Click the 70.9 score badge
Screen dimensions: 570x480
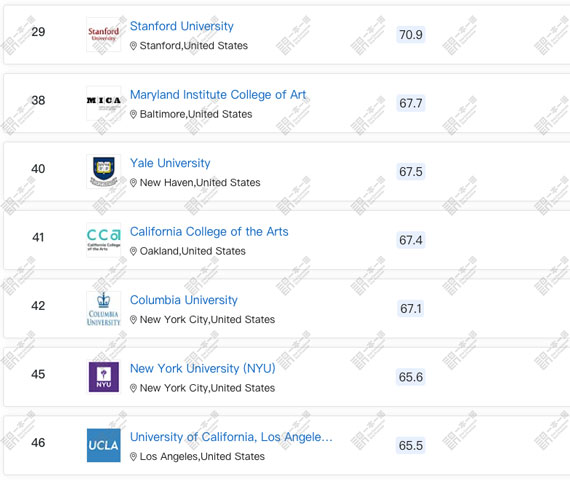(x=410, y=35)
